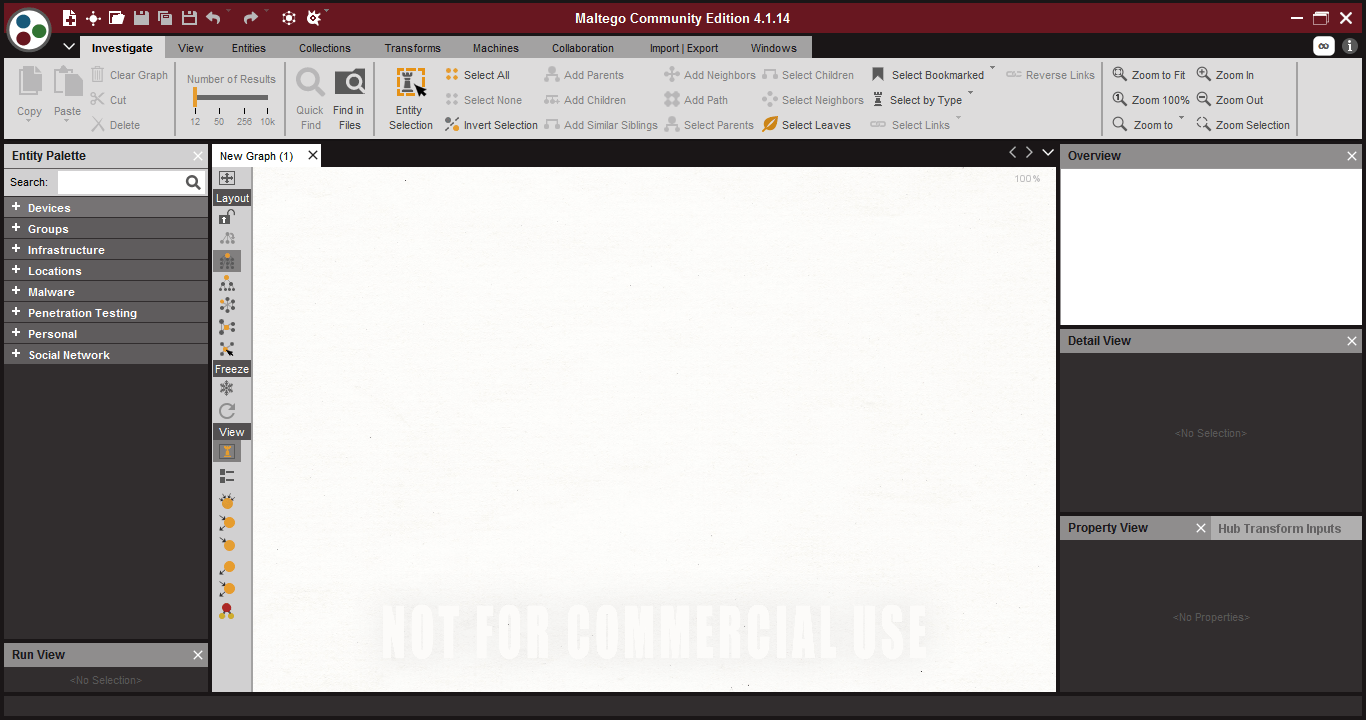Open the graph tab list dropdown
This screenshot has height=720, width=1366.
1048,152
